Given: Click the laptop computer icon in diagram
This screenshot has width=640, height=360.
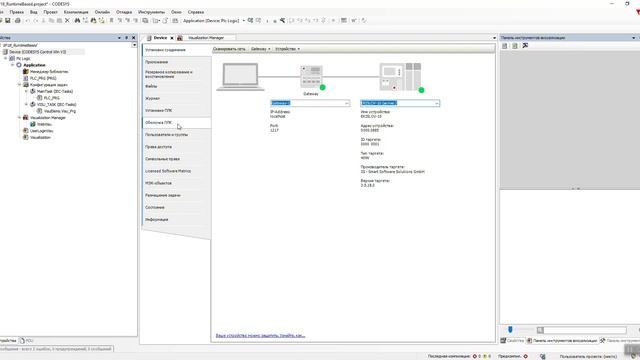Looking at the screenshot, I should tap(240, 76).
